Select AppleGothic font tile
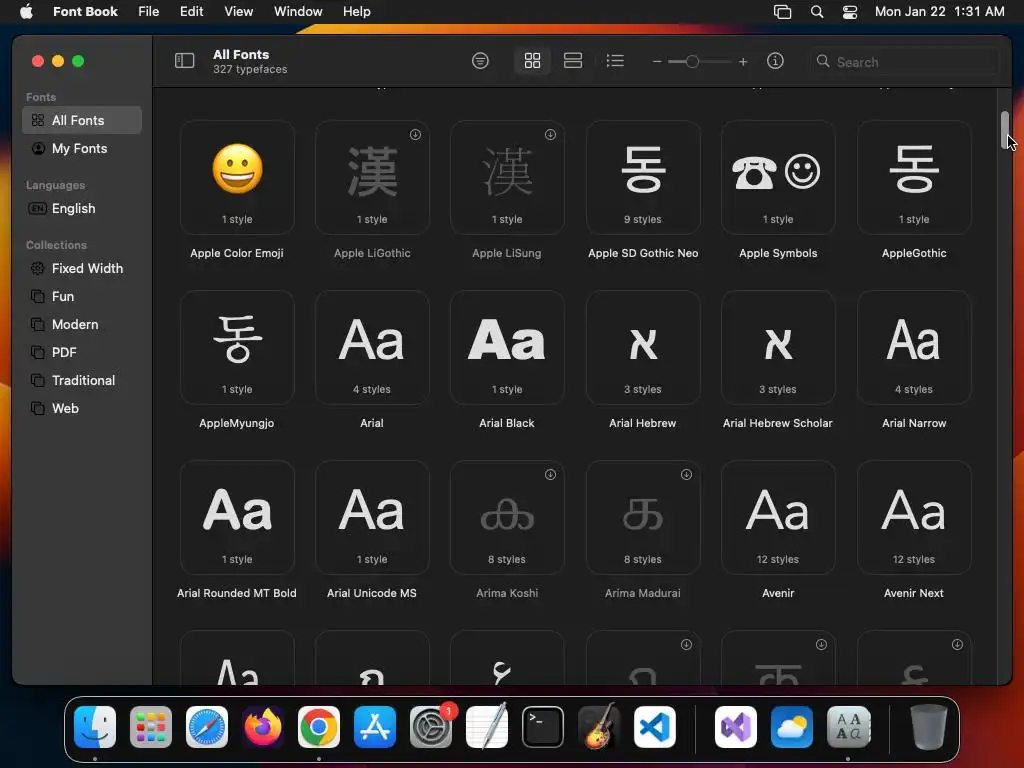Screen dimensions: 1024x768 pos(914,177)
